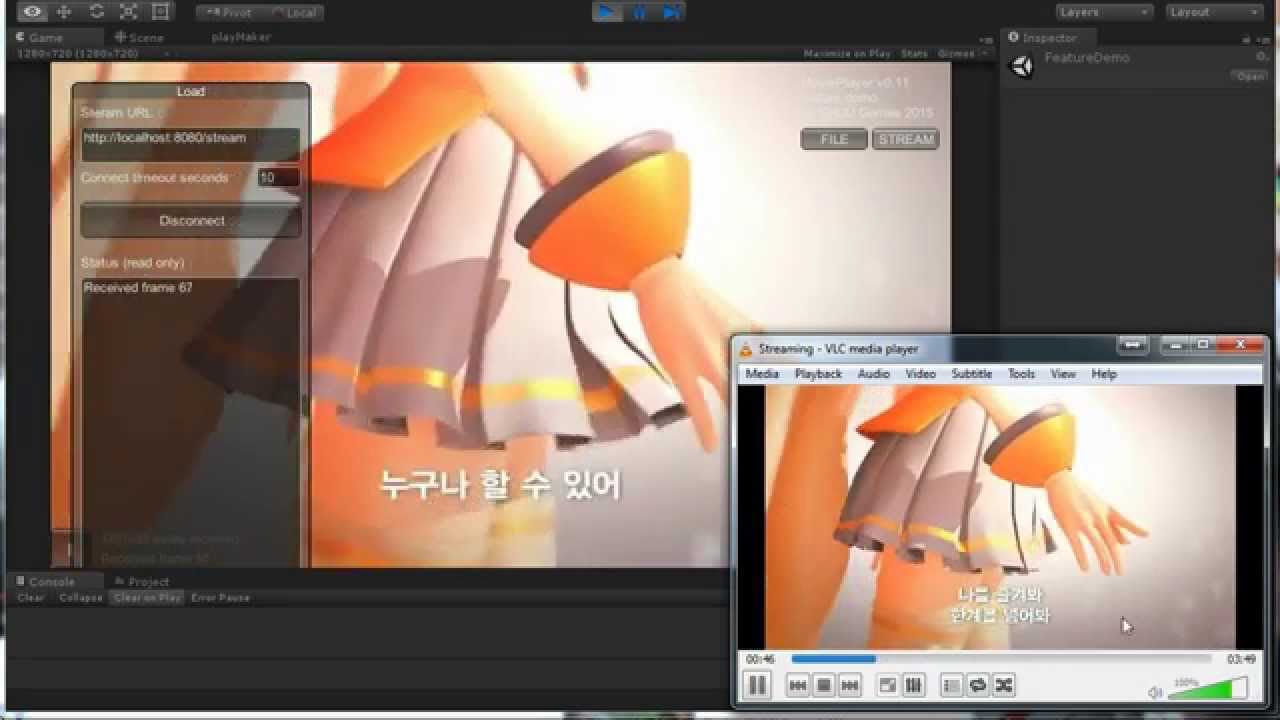Toggle Clear on Play in Console

tap(148, 597)
